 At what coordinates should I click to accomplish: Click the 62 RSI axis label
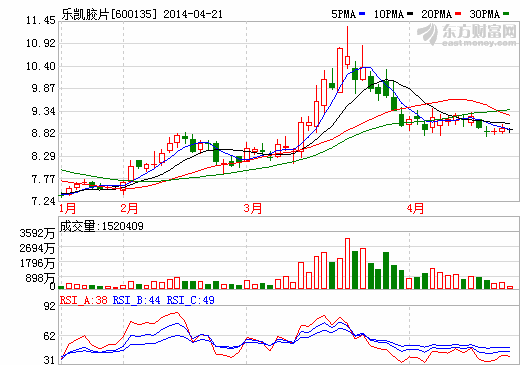(x=50, y=336)
